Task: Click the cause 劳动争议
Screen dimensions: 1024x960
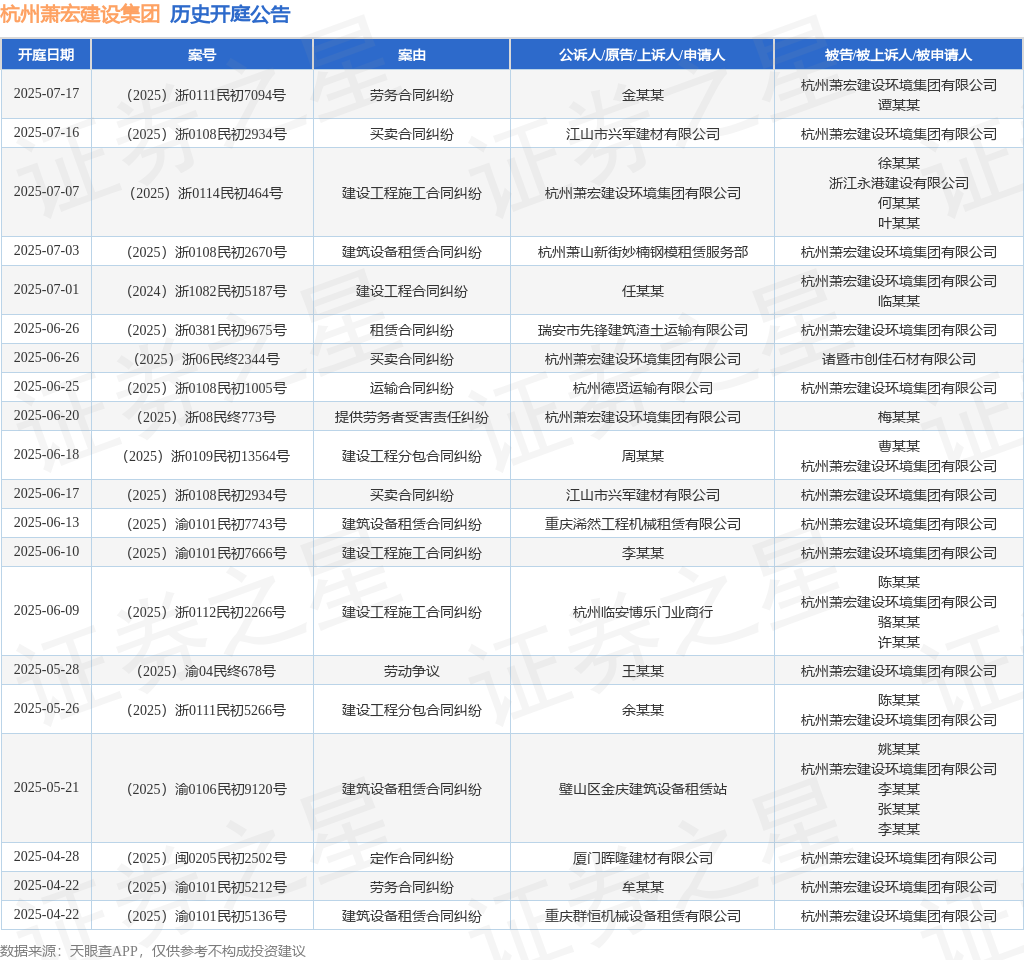Action: click(411, 671)
